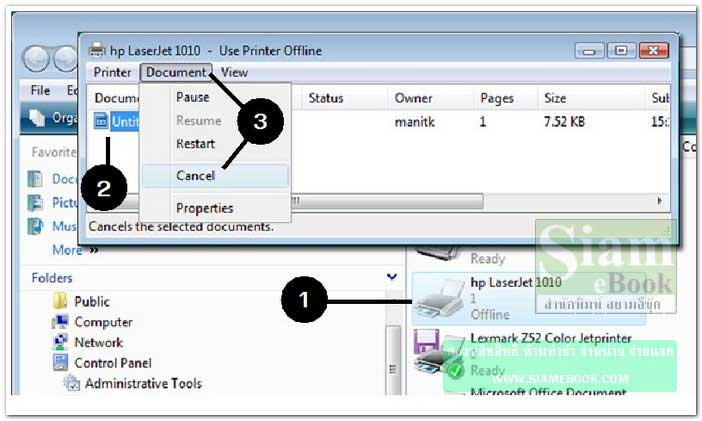Select Computer in the folder tree
Screen dimensions: 702x421
pos(103,322)
